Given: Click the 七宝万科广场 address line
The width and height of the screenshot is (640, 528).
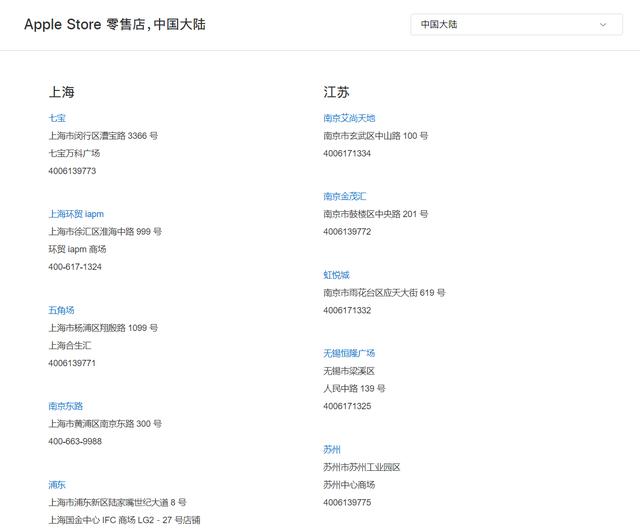Looking at the screenshot, I should pos(74,153).
